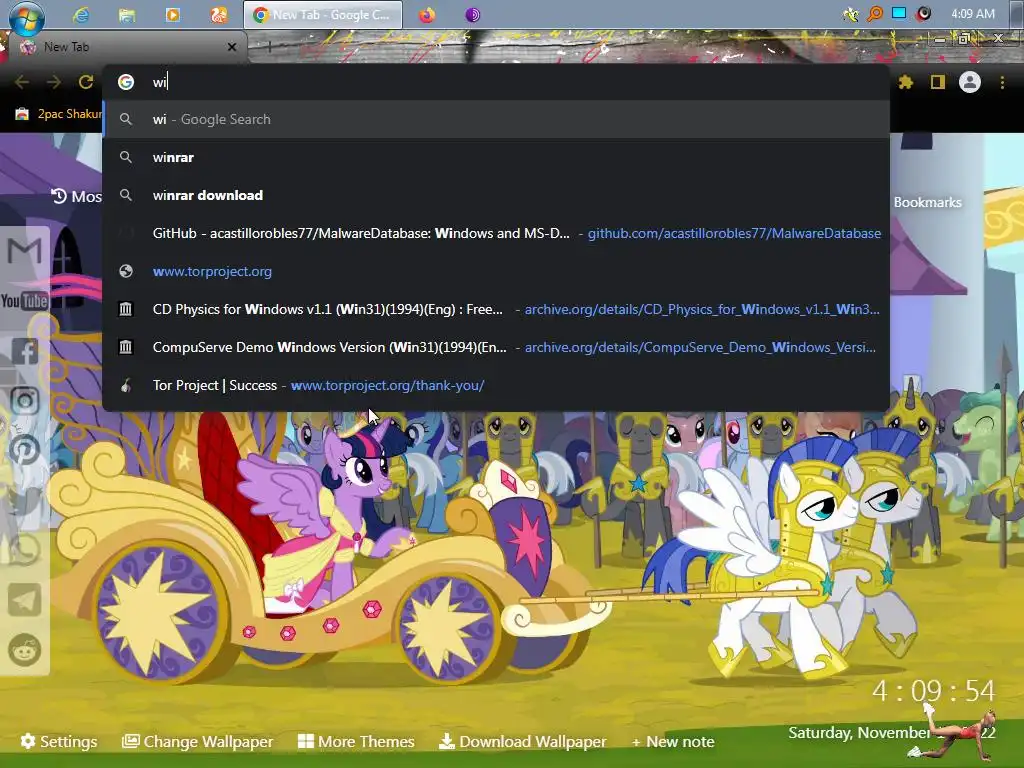Switch to the New Tab - Google Chrome taskbar button
Viewport: 1024px width, 768px height.
tap(323, 14)
